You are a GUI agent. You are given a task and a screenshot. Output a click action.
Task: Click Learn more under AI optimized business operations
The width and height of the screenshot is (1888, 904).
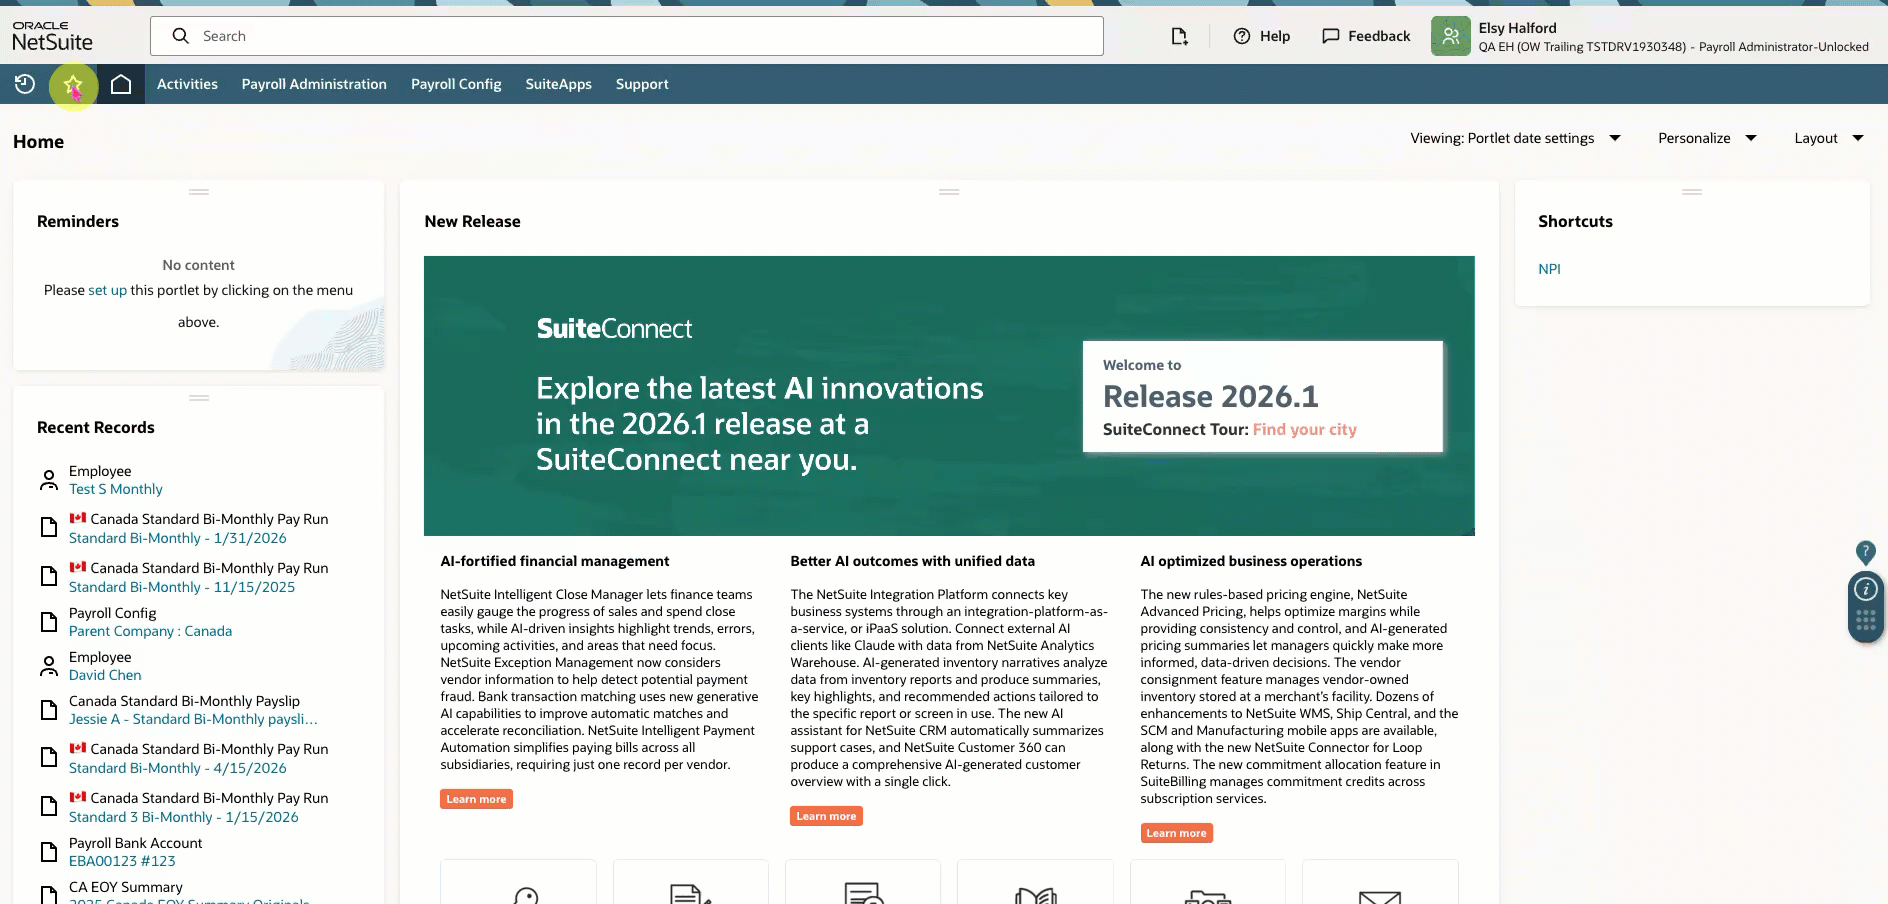point(1176,833)
